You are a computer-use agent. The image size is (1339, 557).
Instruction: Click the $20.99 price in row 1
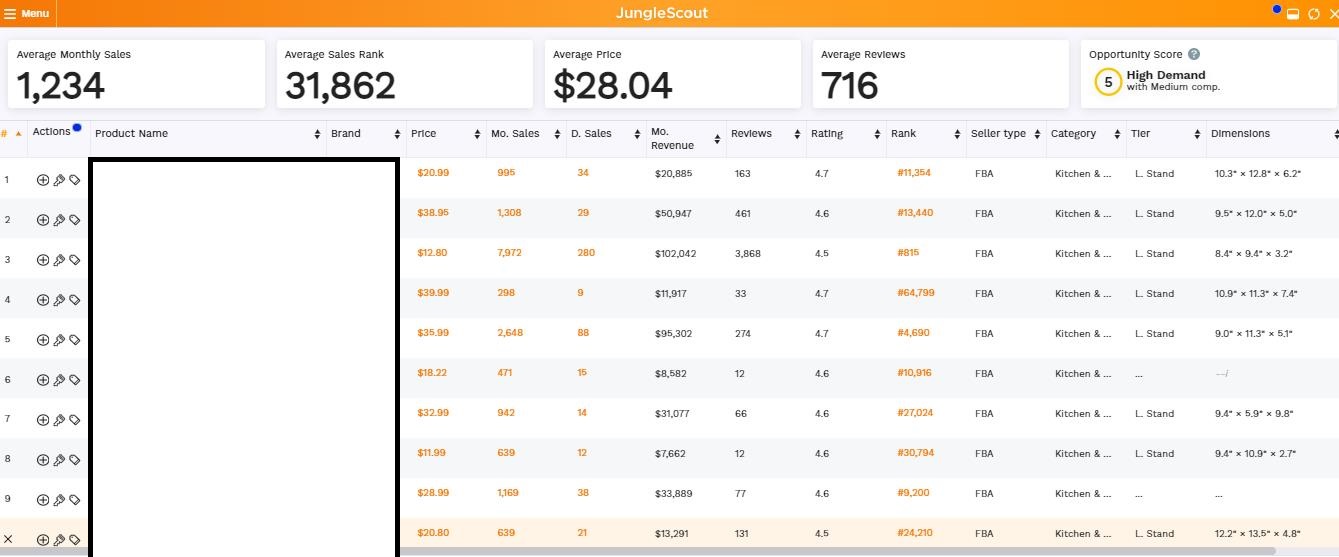[433, 173]
